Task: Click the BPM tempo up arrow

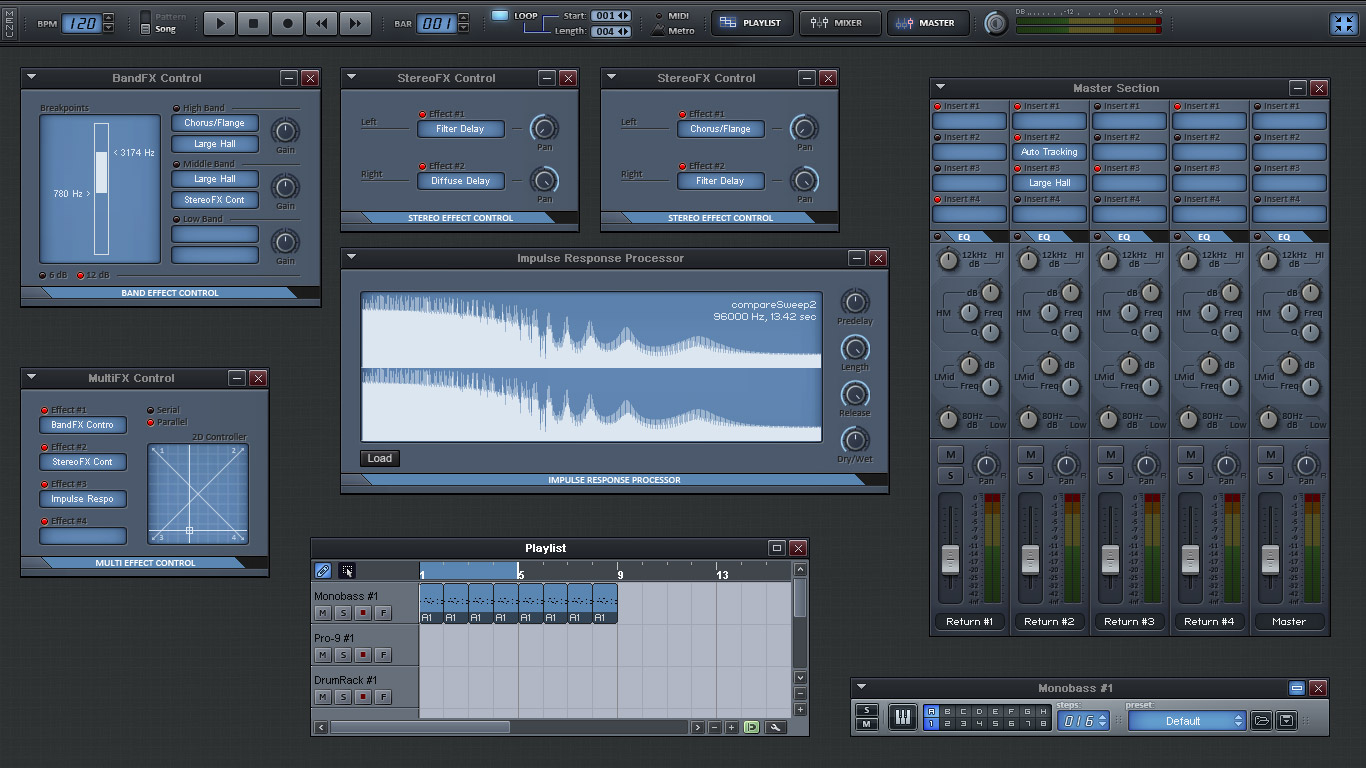Action: click(109, 18)
